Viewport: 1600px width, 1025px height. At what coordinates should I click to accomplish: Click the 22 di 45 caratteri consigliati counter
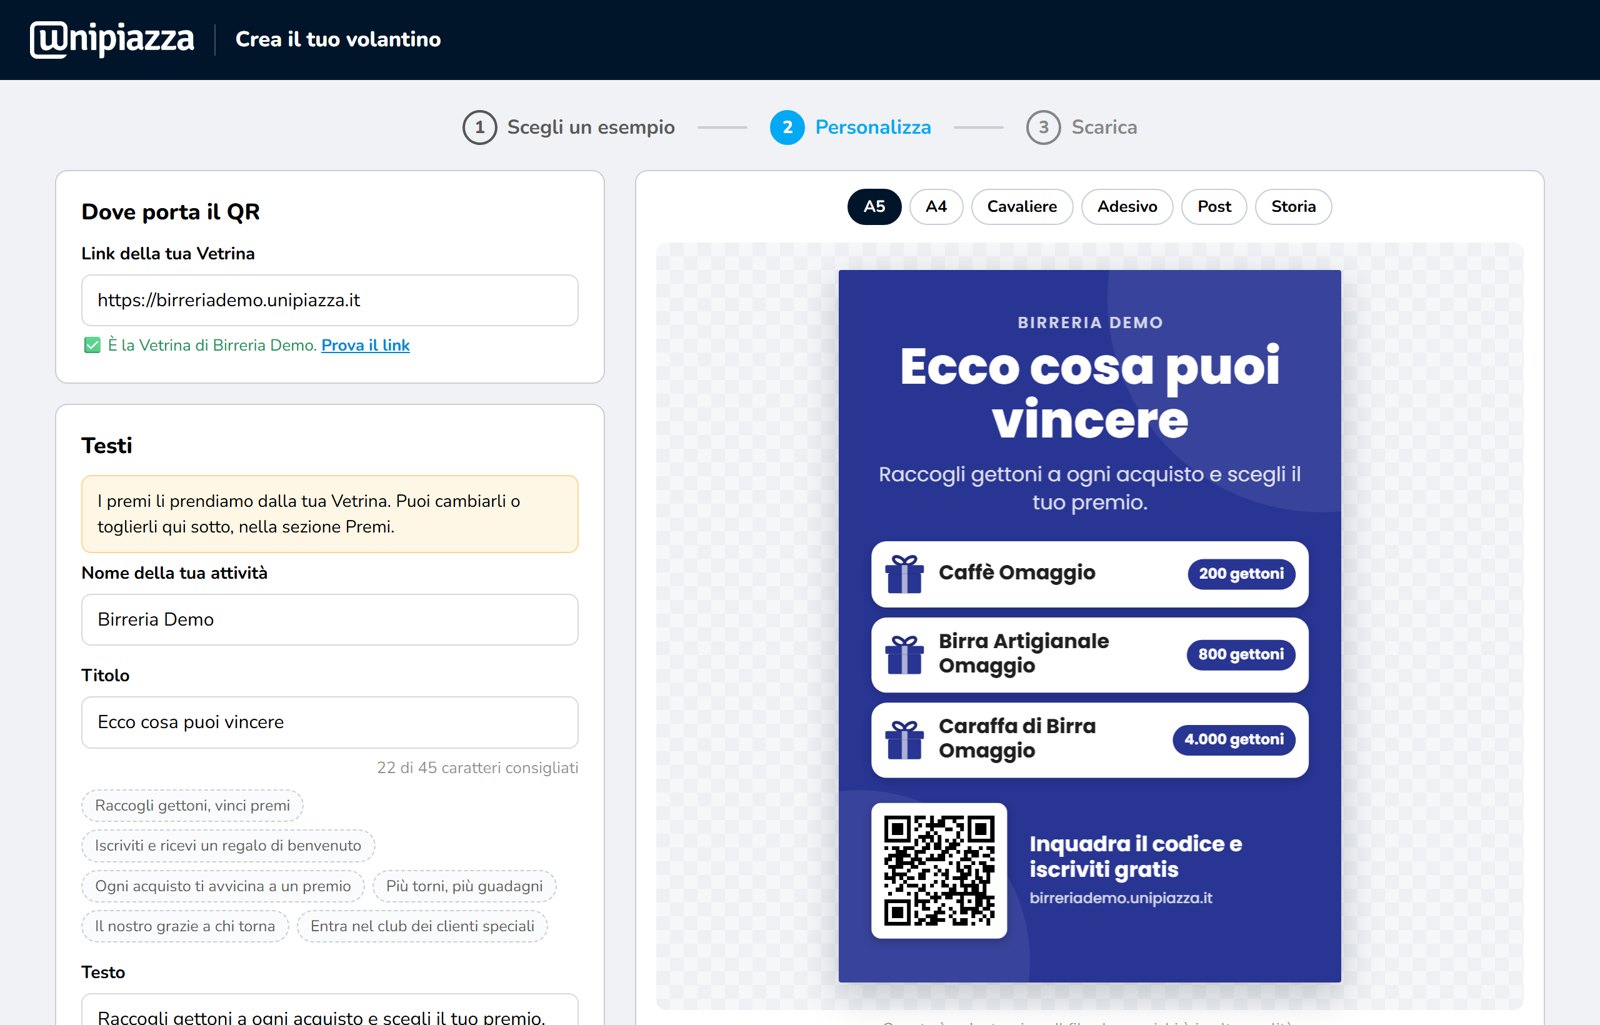coord(477,768)
